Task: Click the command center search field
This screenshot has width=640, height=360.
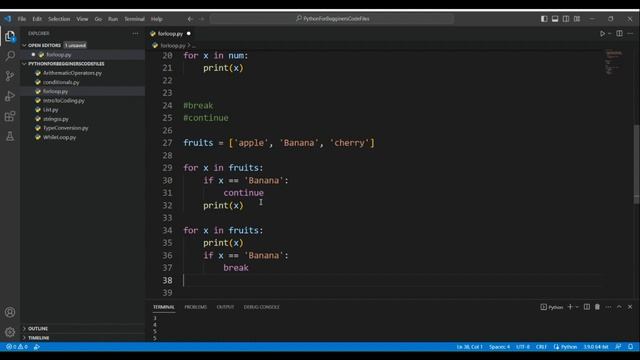Action: click(x=332, y=19)
